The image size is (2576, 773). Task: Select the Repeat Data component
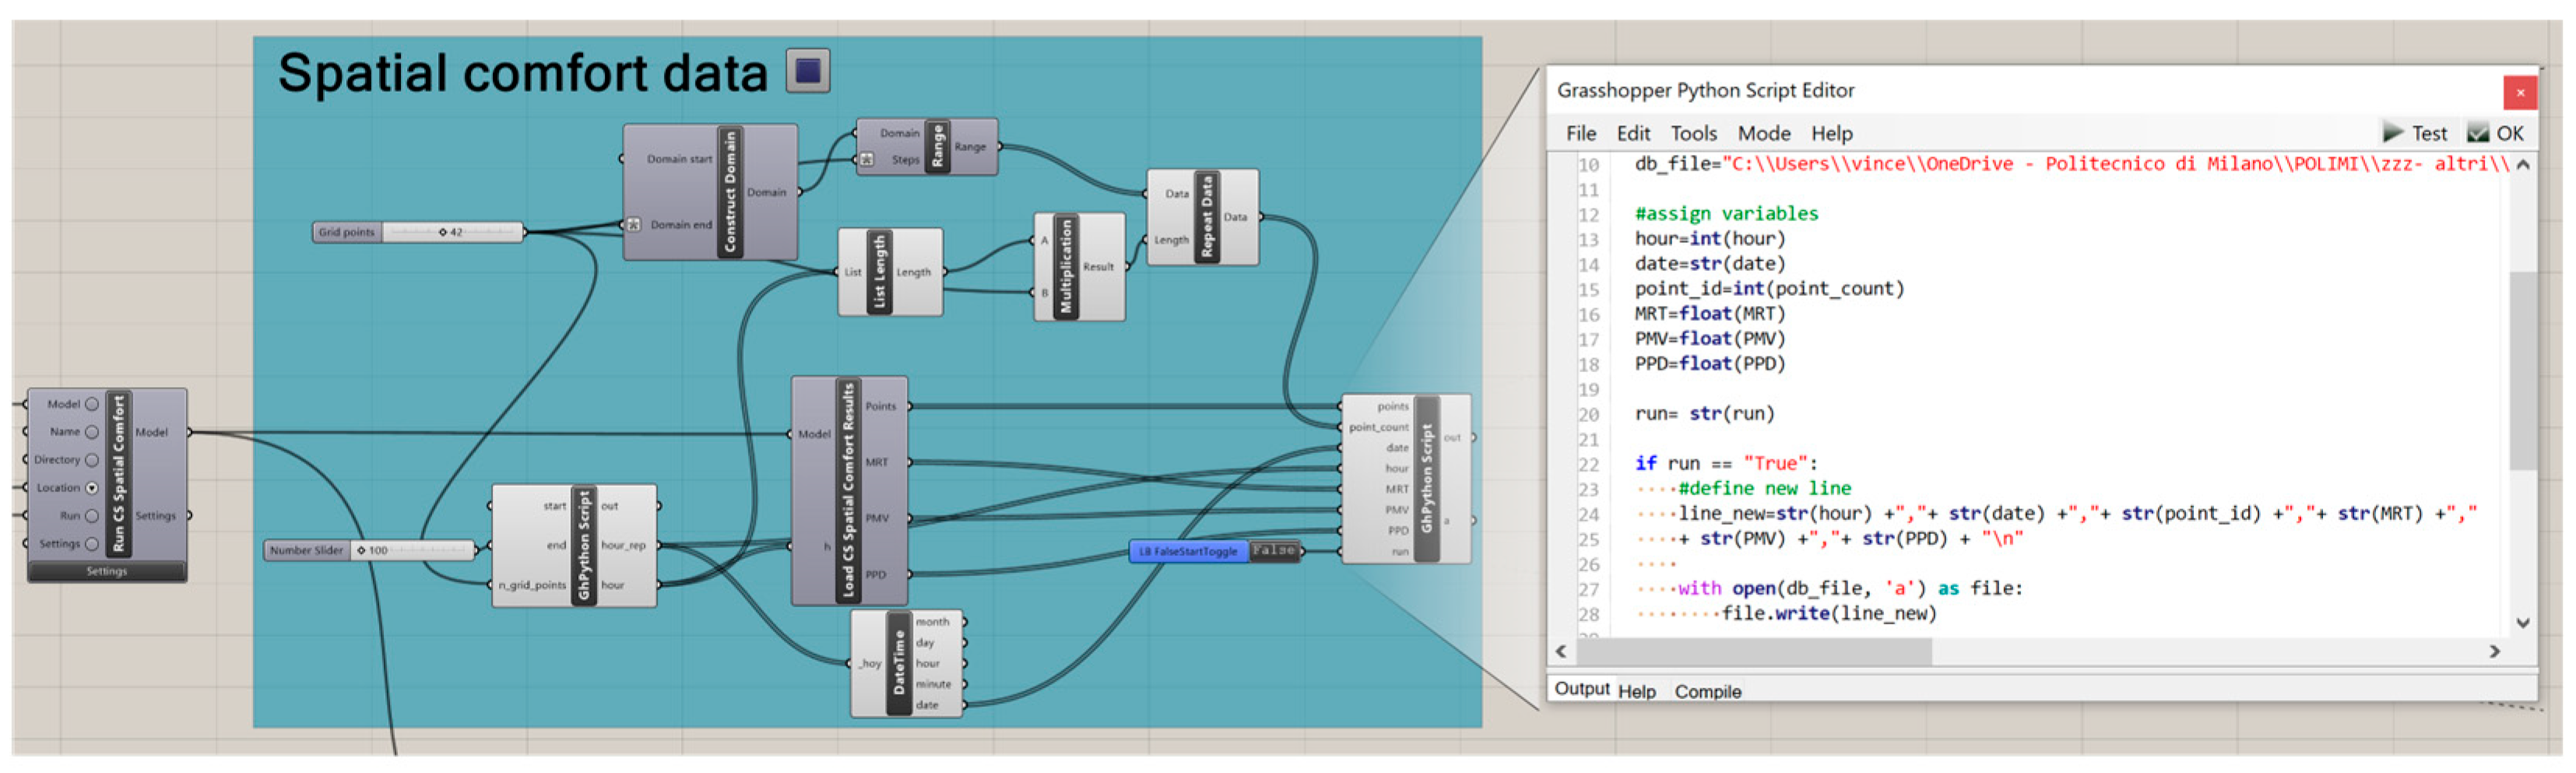[x=1206, y=217]
